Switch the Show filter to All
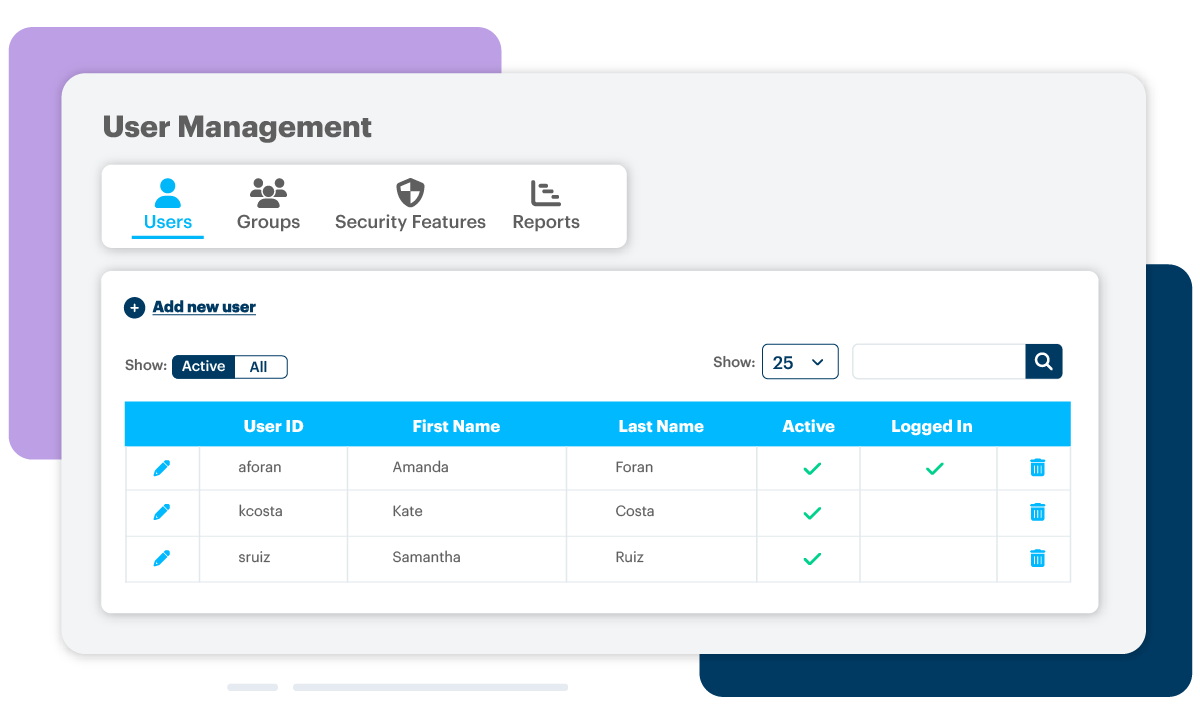 coord(260,367)
